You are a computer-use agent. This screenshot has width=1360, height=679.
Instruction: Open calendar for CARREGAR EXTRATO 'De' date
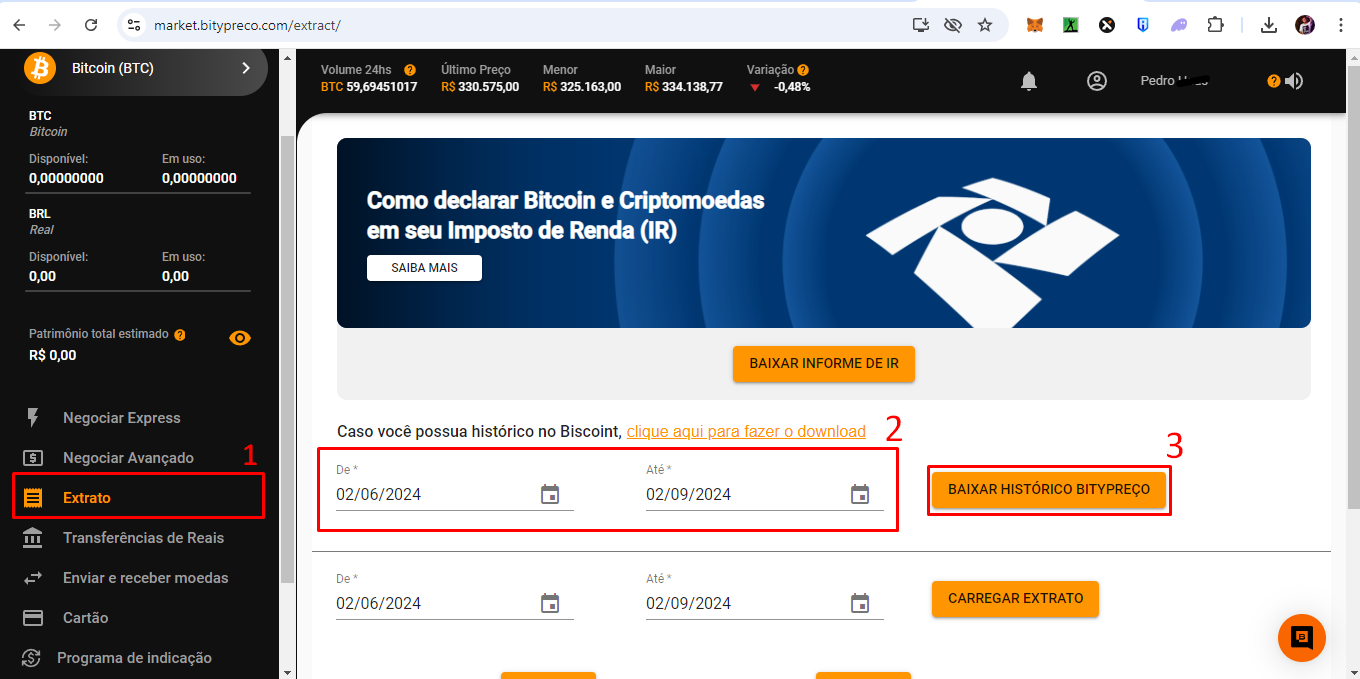(x=550, y=603)
